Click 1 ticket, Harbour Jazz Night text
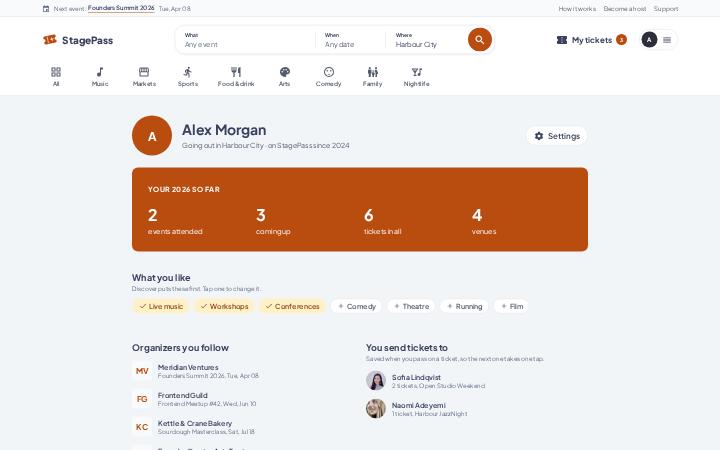This screenshot has height=450, width=720. click(x=429, y=414)
